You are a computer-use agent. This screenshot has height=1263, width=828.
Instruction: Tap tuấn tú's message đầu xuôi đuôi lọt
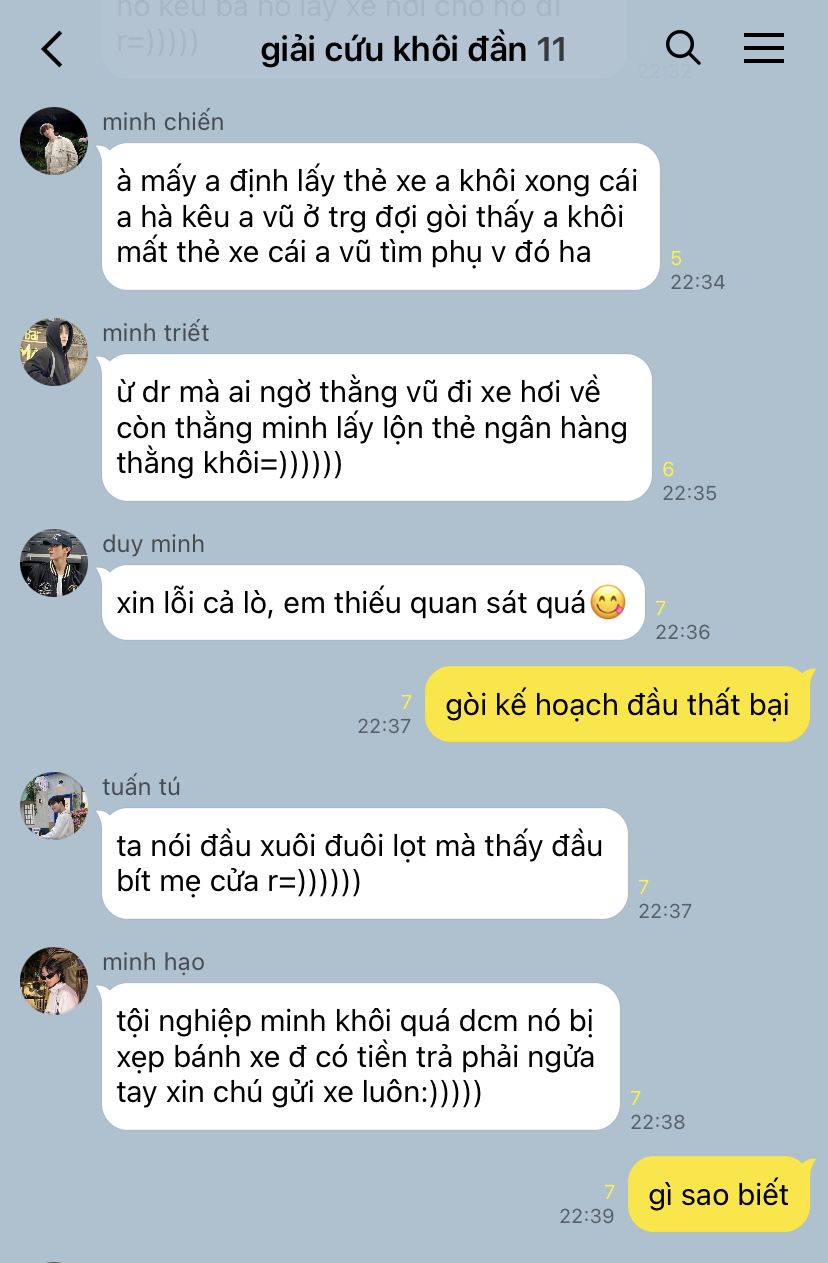click(x=364, y=864)
